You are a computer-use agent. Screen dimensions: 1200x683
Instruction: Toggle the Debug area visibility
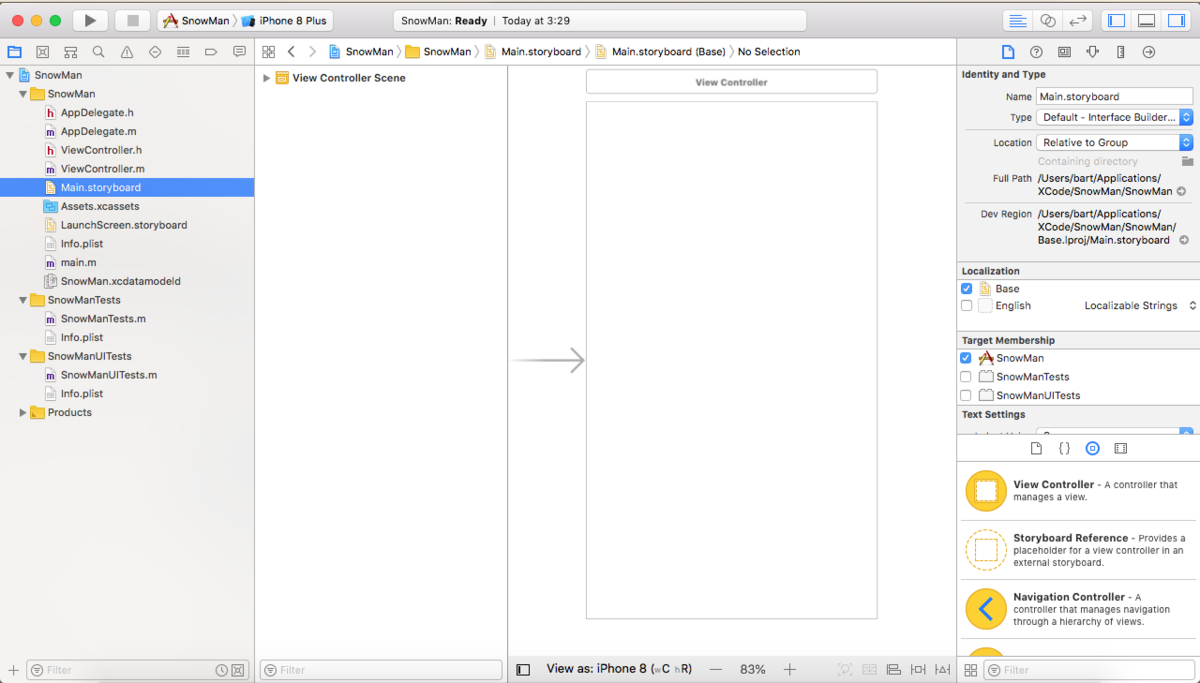(x=1147, y=20)
